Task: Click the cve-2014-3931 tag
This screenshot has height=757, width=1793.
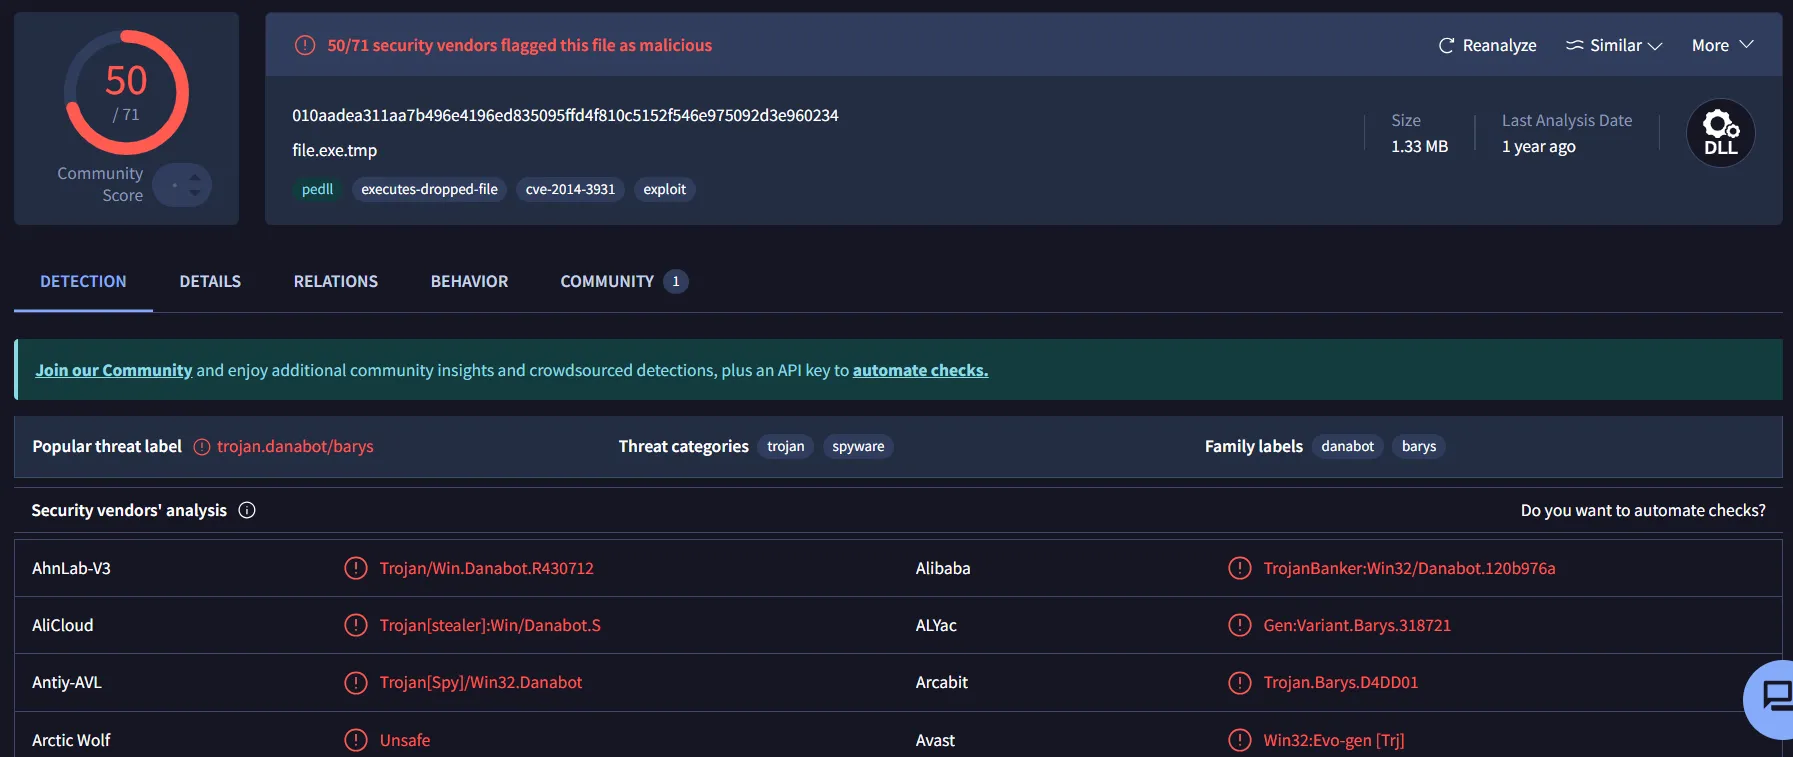Action: pyautogui.click(x=570, y=190)
